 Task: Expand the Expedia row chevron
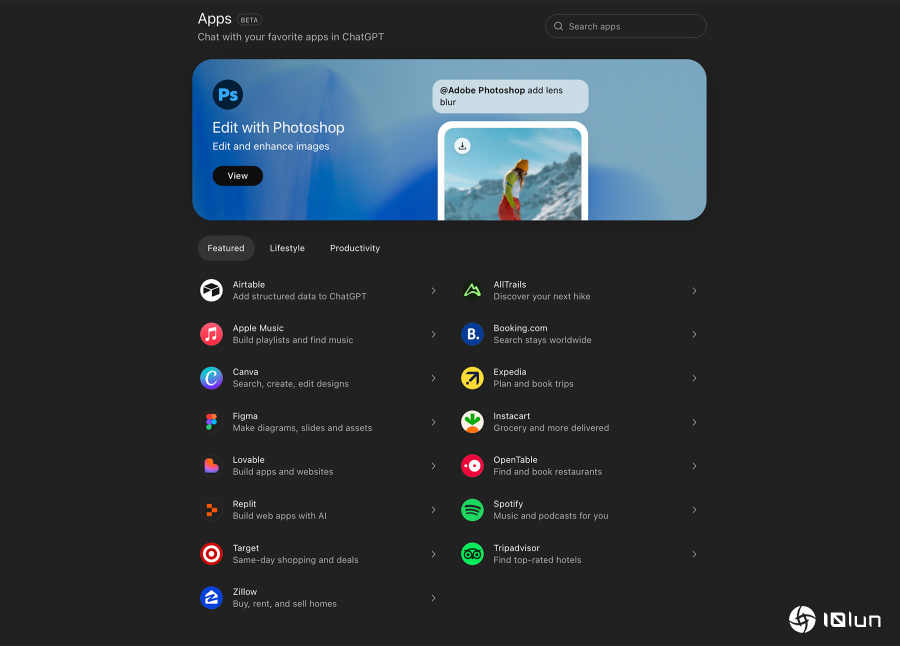pos(695,378)
